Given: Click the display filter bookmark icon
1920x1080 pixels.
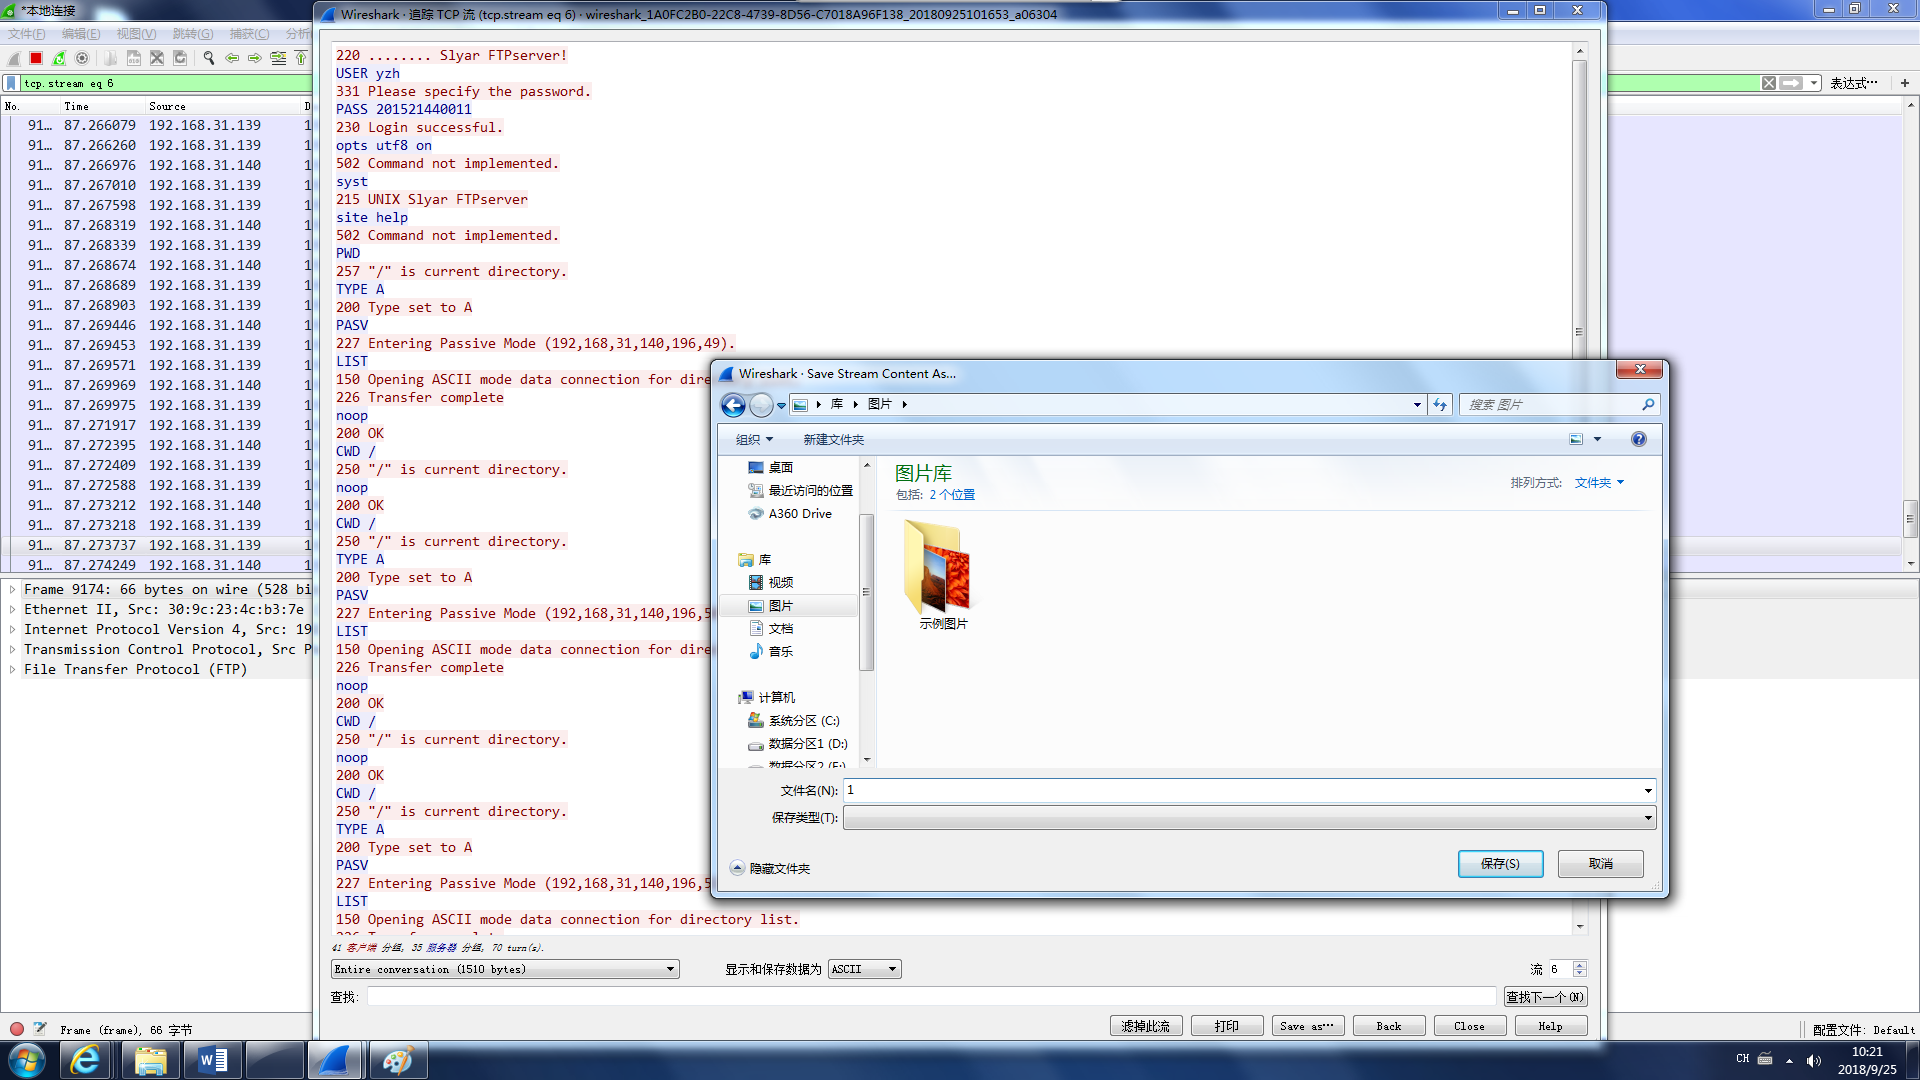Looking at the screenshot, I should click(x=11, y=83).
